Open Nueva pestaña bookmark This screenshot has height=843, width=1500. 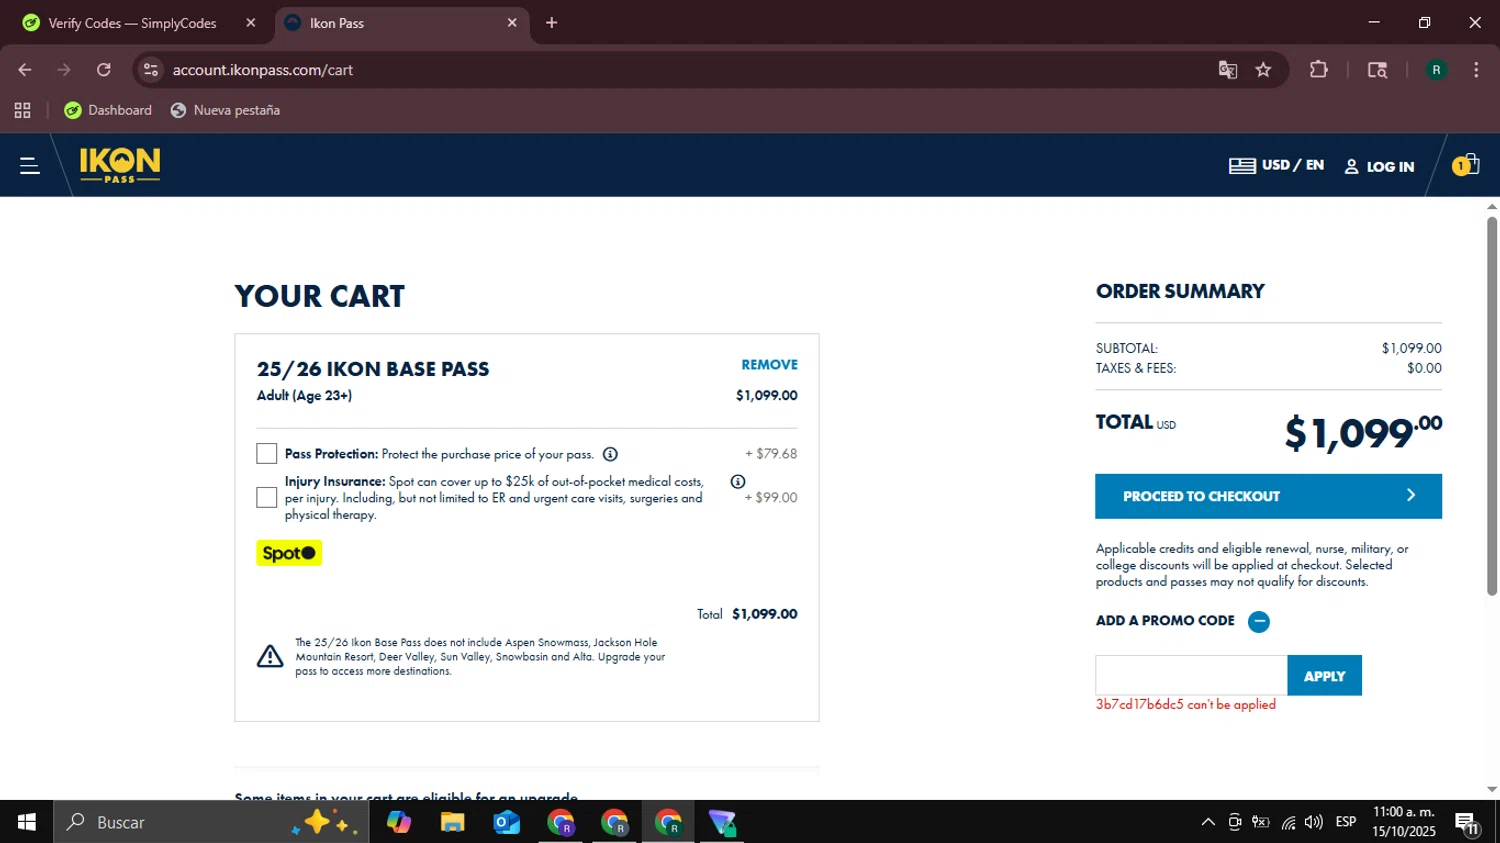225,111
